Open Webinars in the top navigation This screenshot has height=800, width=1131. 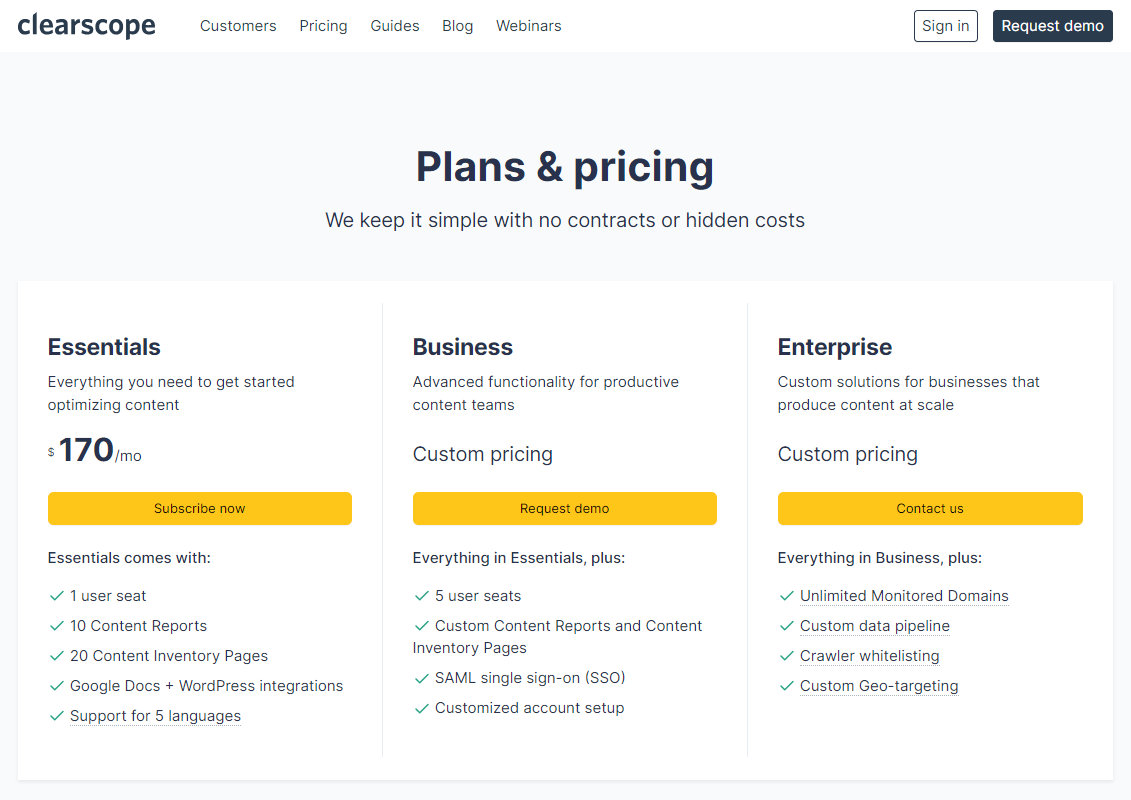[528, 26]
